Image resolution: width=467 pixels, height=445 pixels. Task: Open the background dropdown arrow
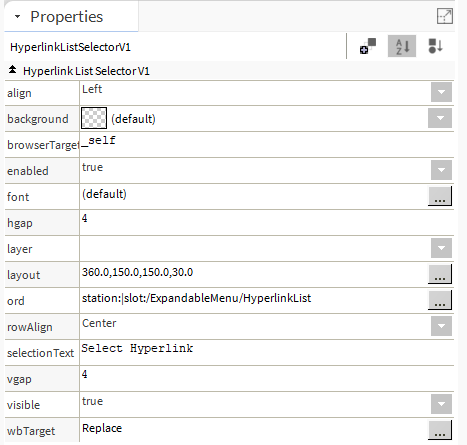[440, 118]
